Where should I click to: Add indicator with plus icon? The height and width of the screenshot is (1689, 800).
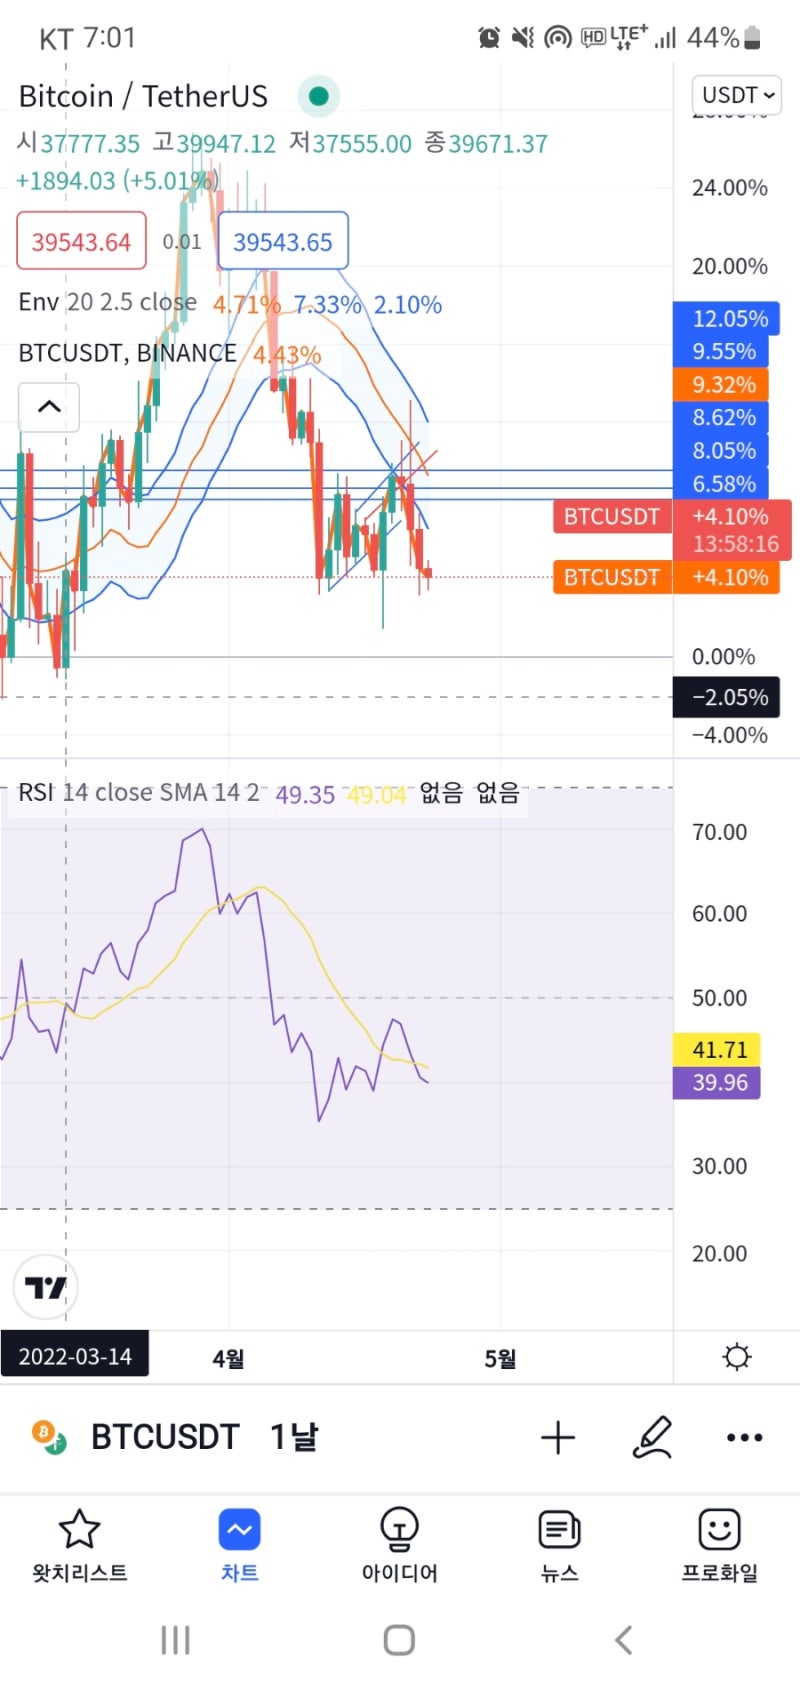[558, 1438]
